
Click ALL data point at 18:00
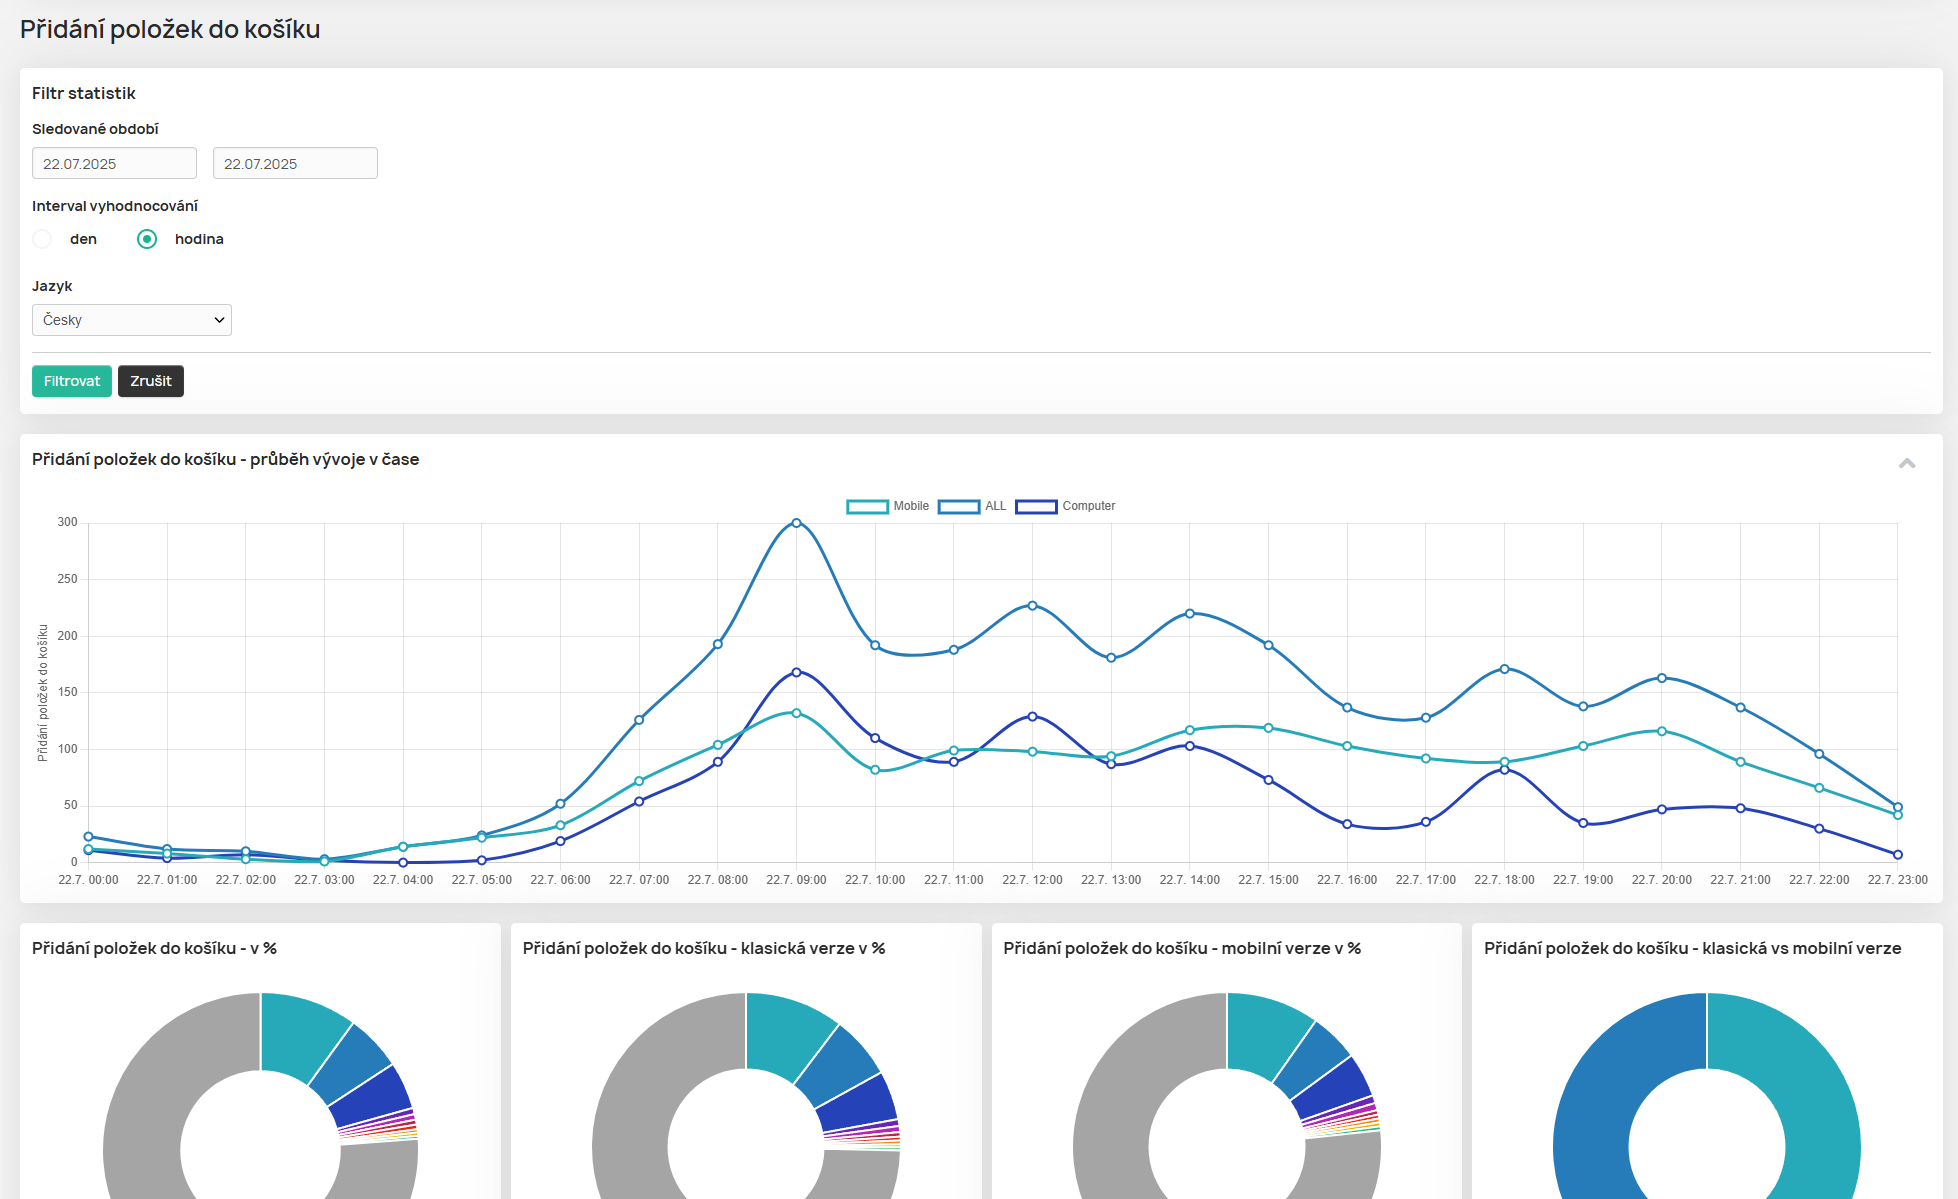[x=1504, y=669]
